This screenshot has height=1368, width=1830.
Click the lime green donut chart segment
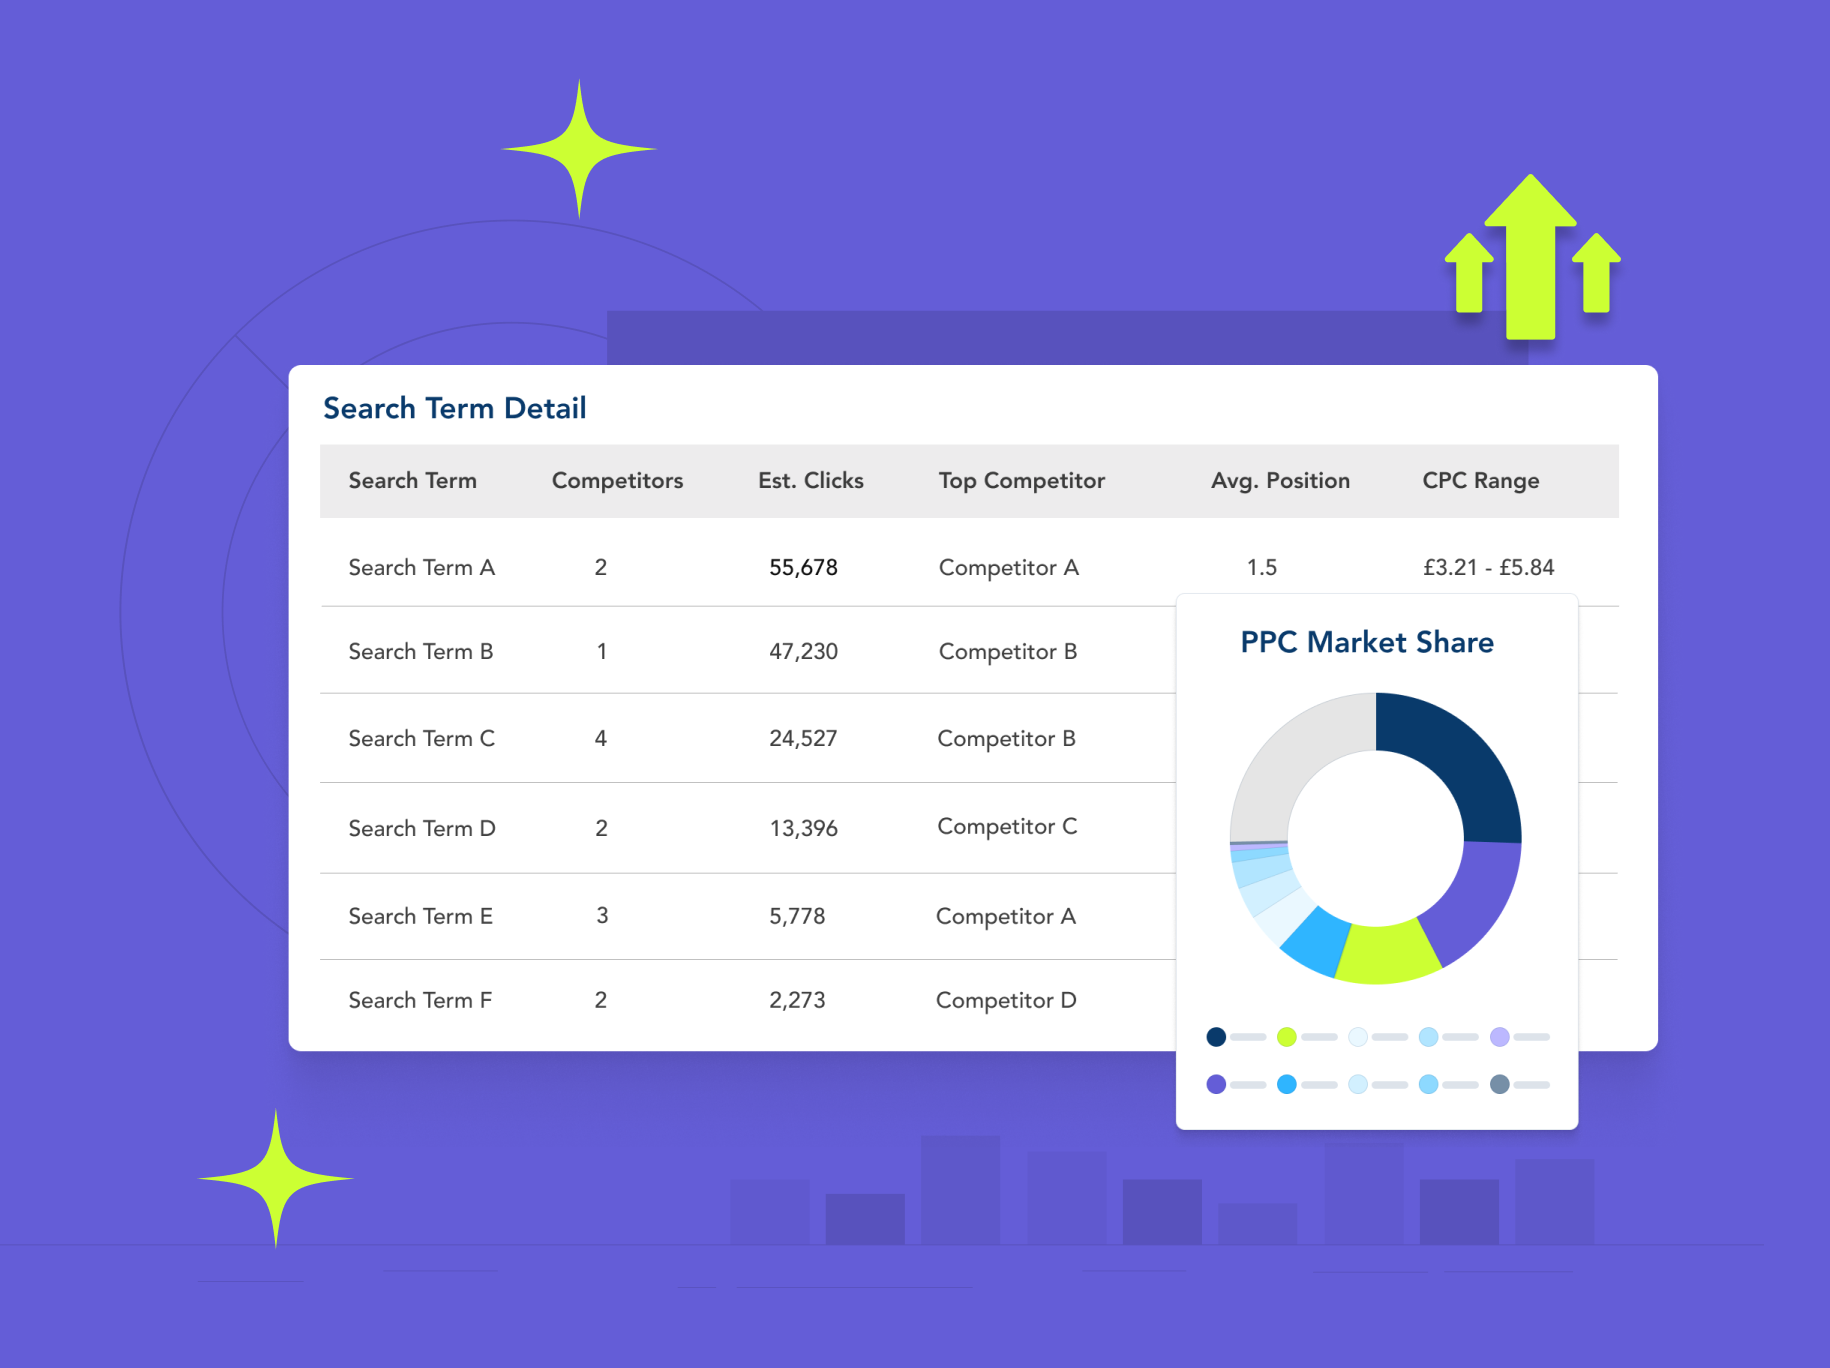pyautogui.click(x=1386, y=954)
